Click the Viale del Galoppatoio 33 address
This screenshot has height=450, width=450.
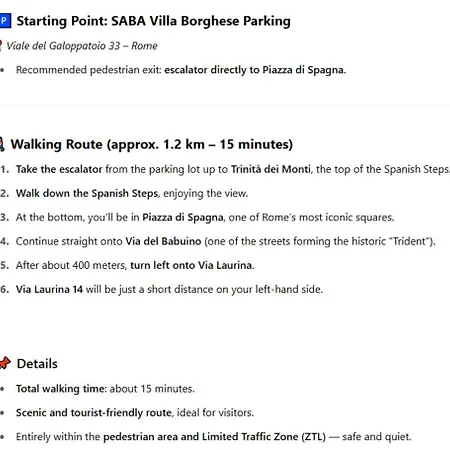(82, 46)
